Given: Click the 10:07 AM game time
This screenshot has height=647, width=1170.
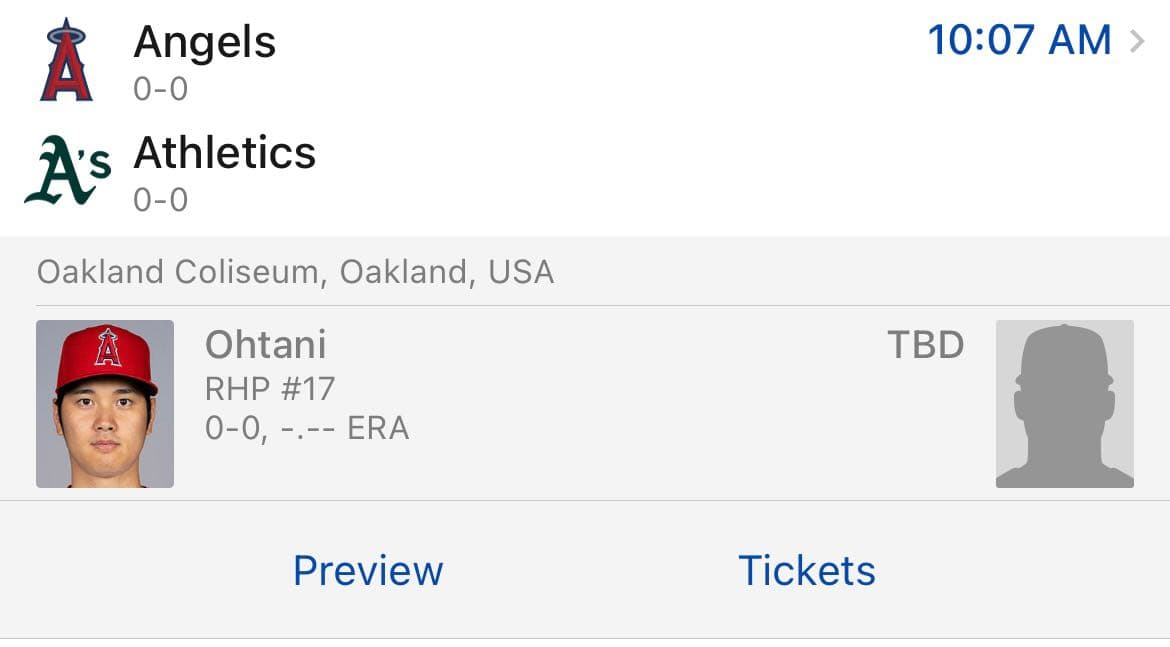Looking at the screenshot, I should 1020,40.
